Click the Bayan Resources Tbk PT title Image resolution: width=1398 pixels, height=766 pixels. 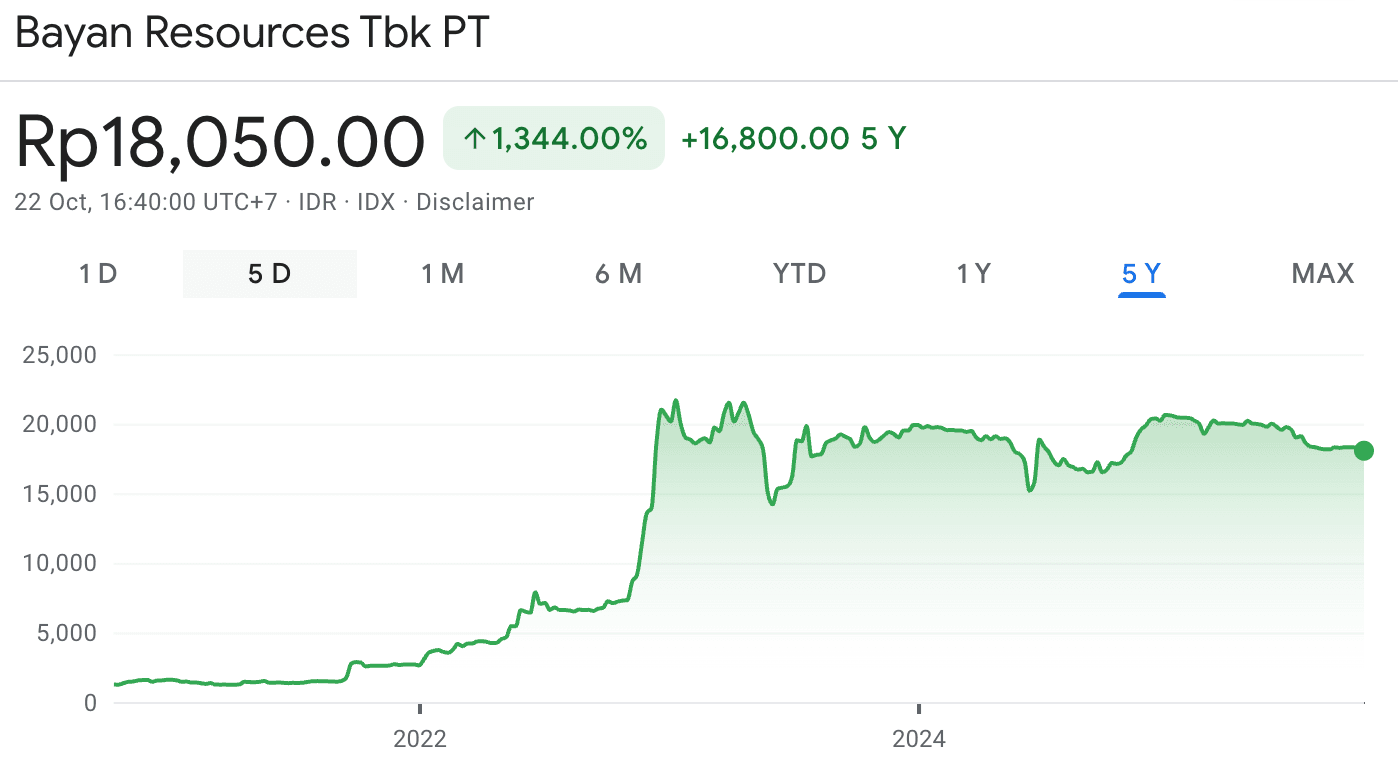[250, 33]
